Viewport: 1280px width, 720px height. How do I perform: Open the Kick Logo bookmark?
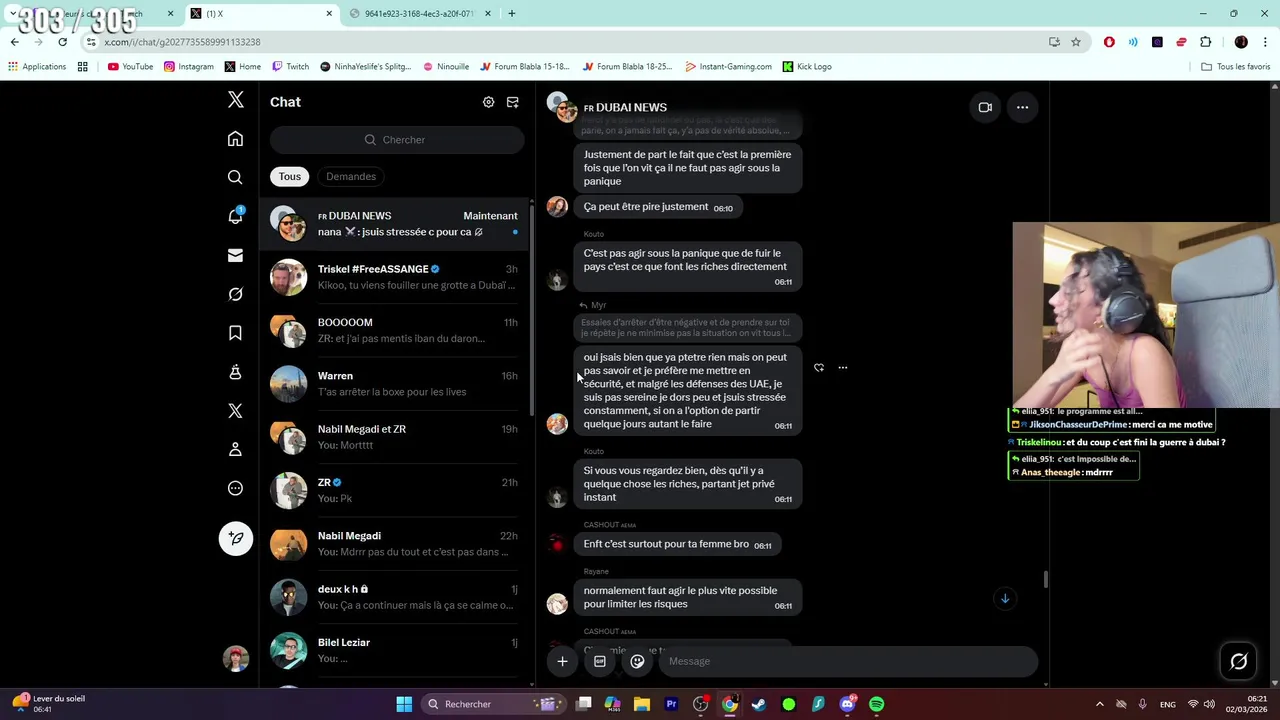tap(807, 67)
